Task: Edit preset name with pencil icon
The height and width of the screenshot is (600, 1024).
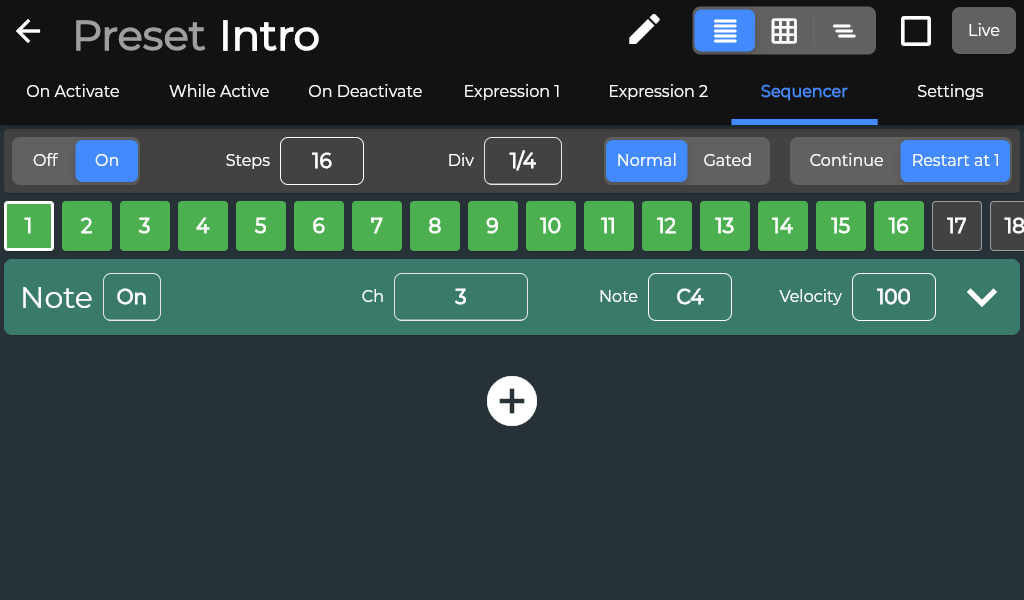Action: coord(644,30)
